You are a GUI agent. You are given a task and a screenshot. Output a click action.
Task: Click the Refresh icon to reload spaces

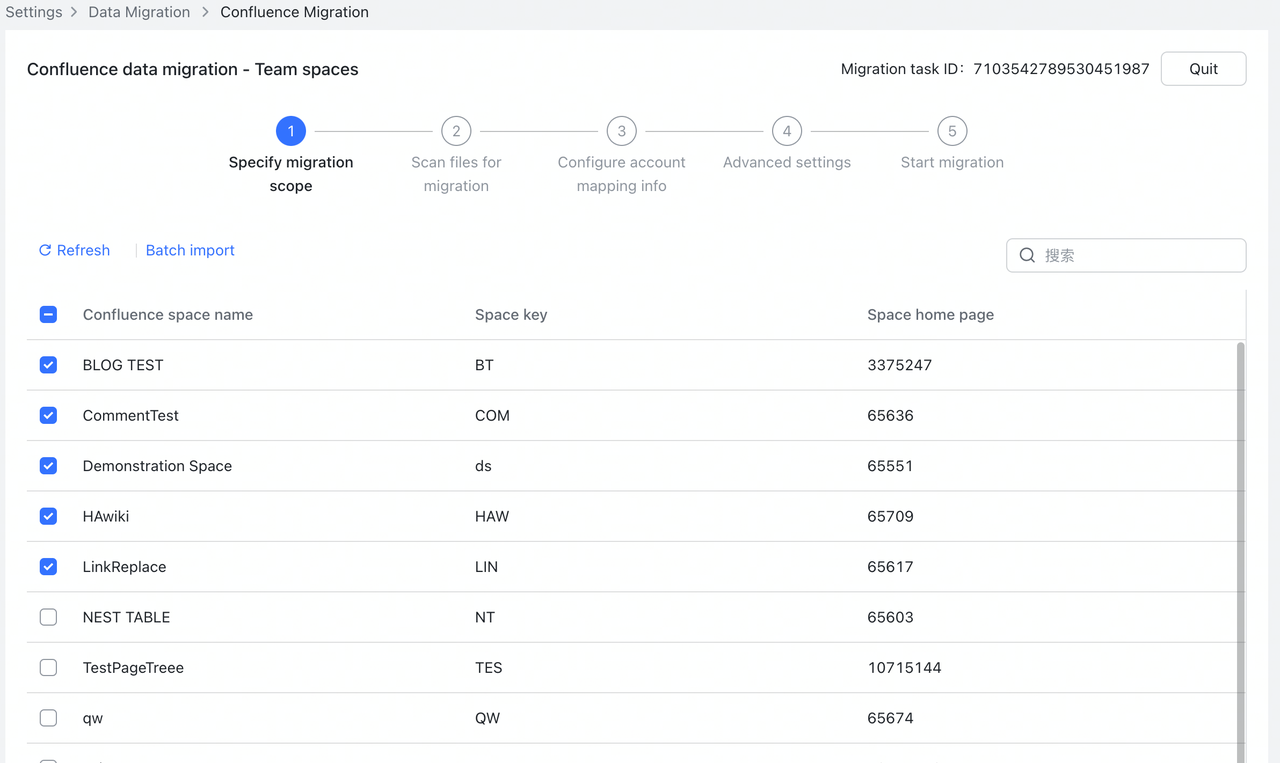click(x=43, y=250)
